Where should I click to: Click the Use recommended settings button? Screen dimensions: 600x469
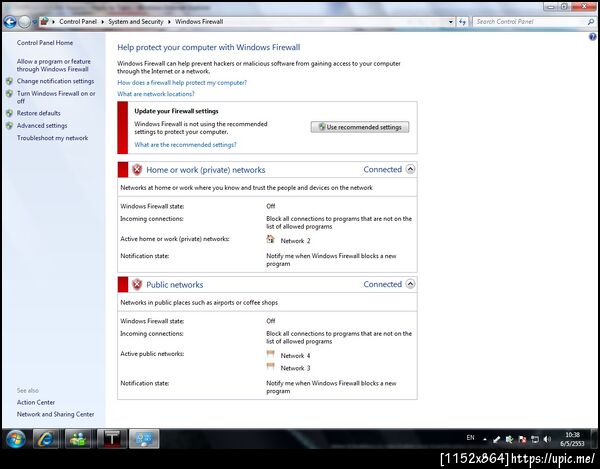pos(360,127)
